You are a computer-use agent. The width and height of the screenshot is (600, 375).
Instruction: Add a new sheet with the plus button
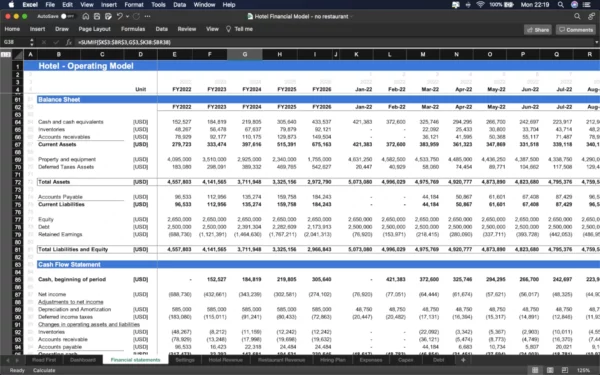pos(463,360)
